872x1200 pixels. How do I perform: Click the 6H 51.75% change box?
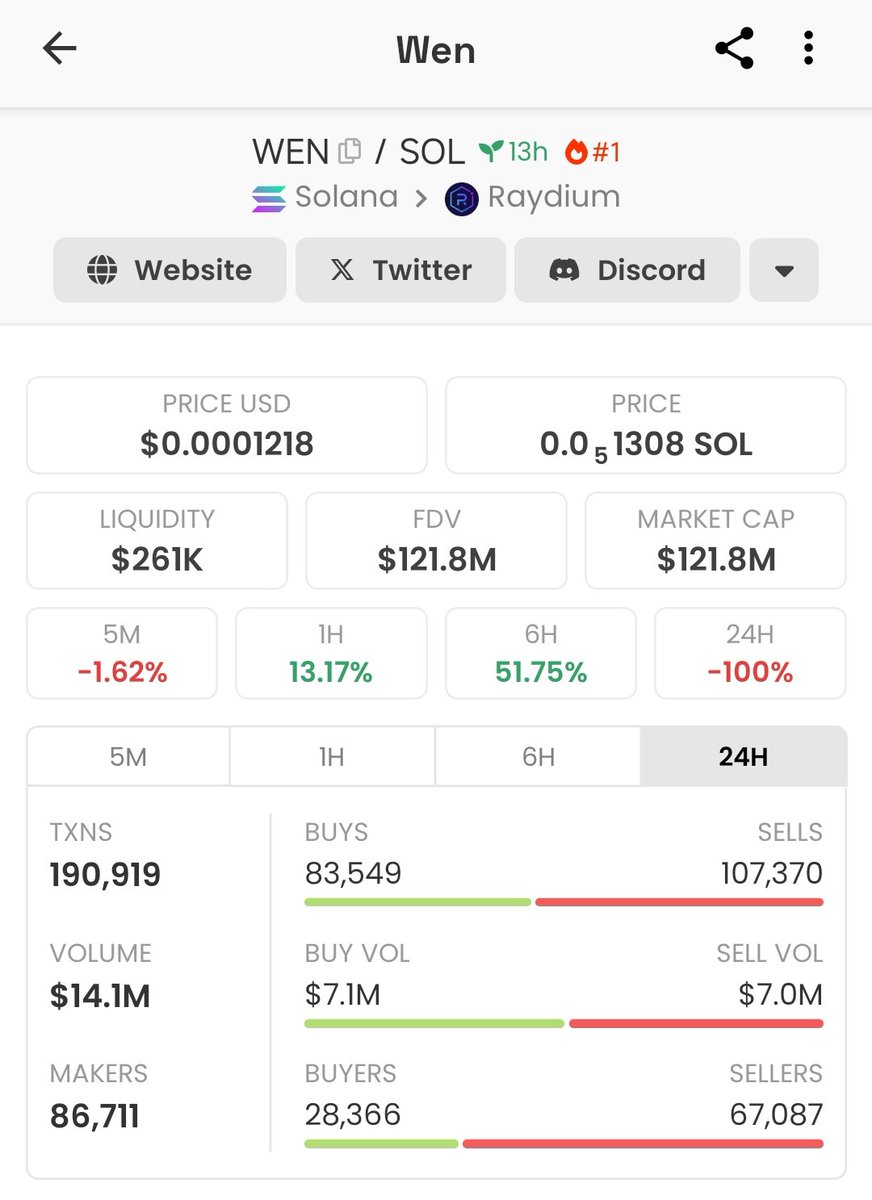541,653
